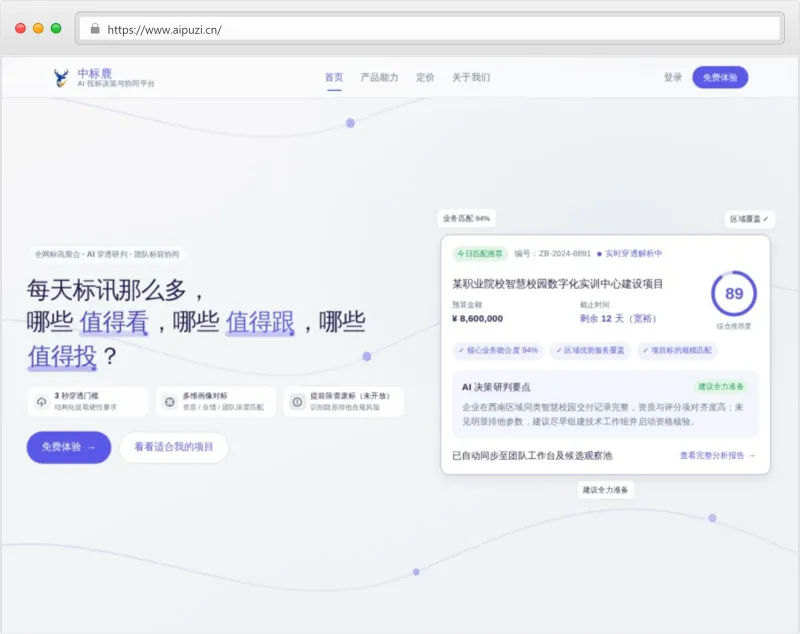
Task: Click the green maximize window button
Action: (56, 29)
